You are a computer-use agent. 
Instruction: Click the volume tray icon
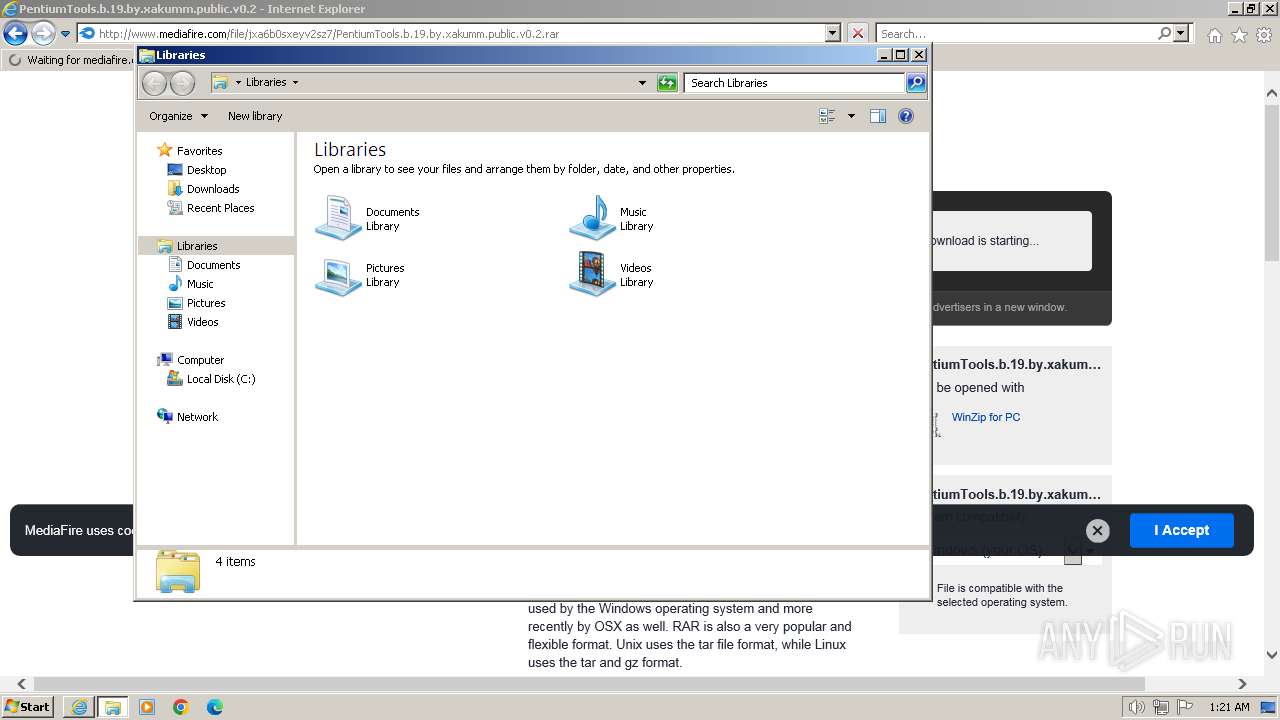pyautogui.click(x=1136, y=707)
